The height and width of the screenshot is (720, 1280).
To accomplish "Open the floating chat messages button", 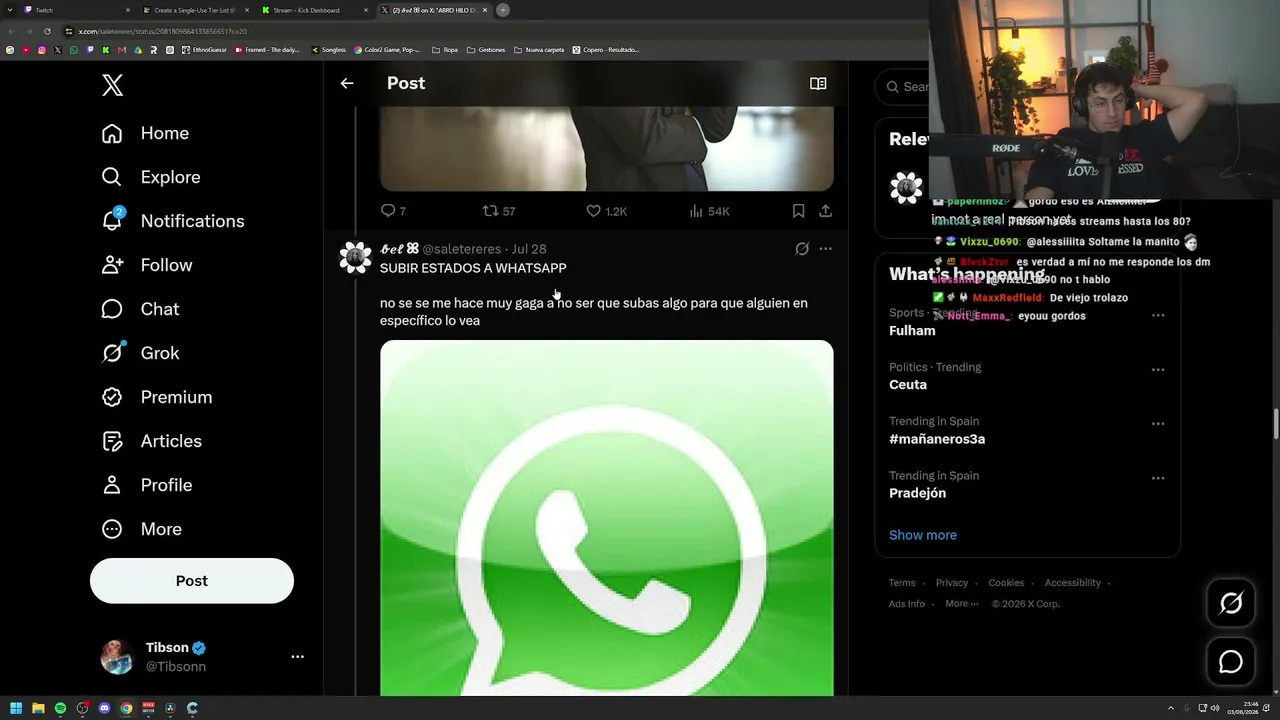I will 1231,662.
